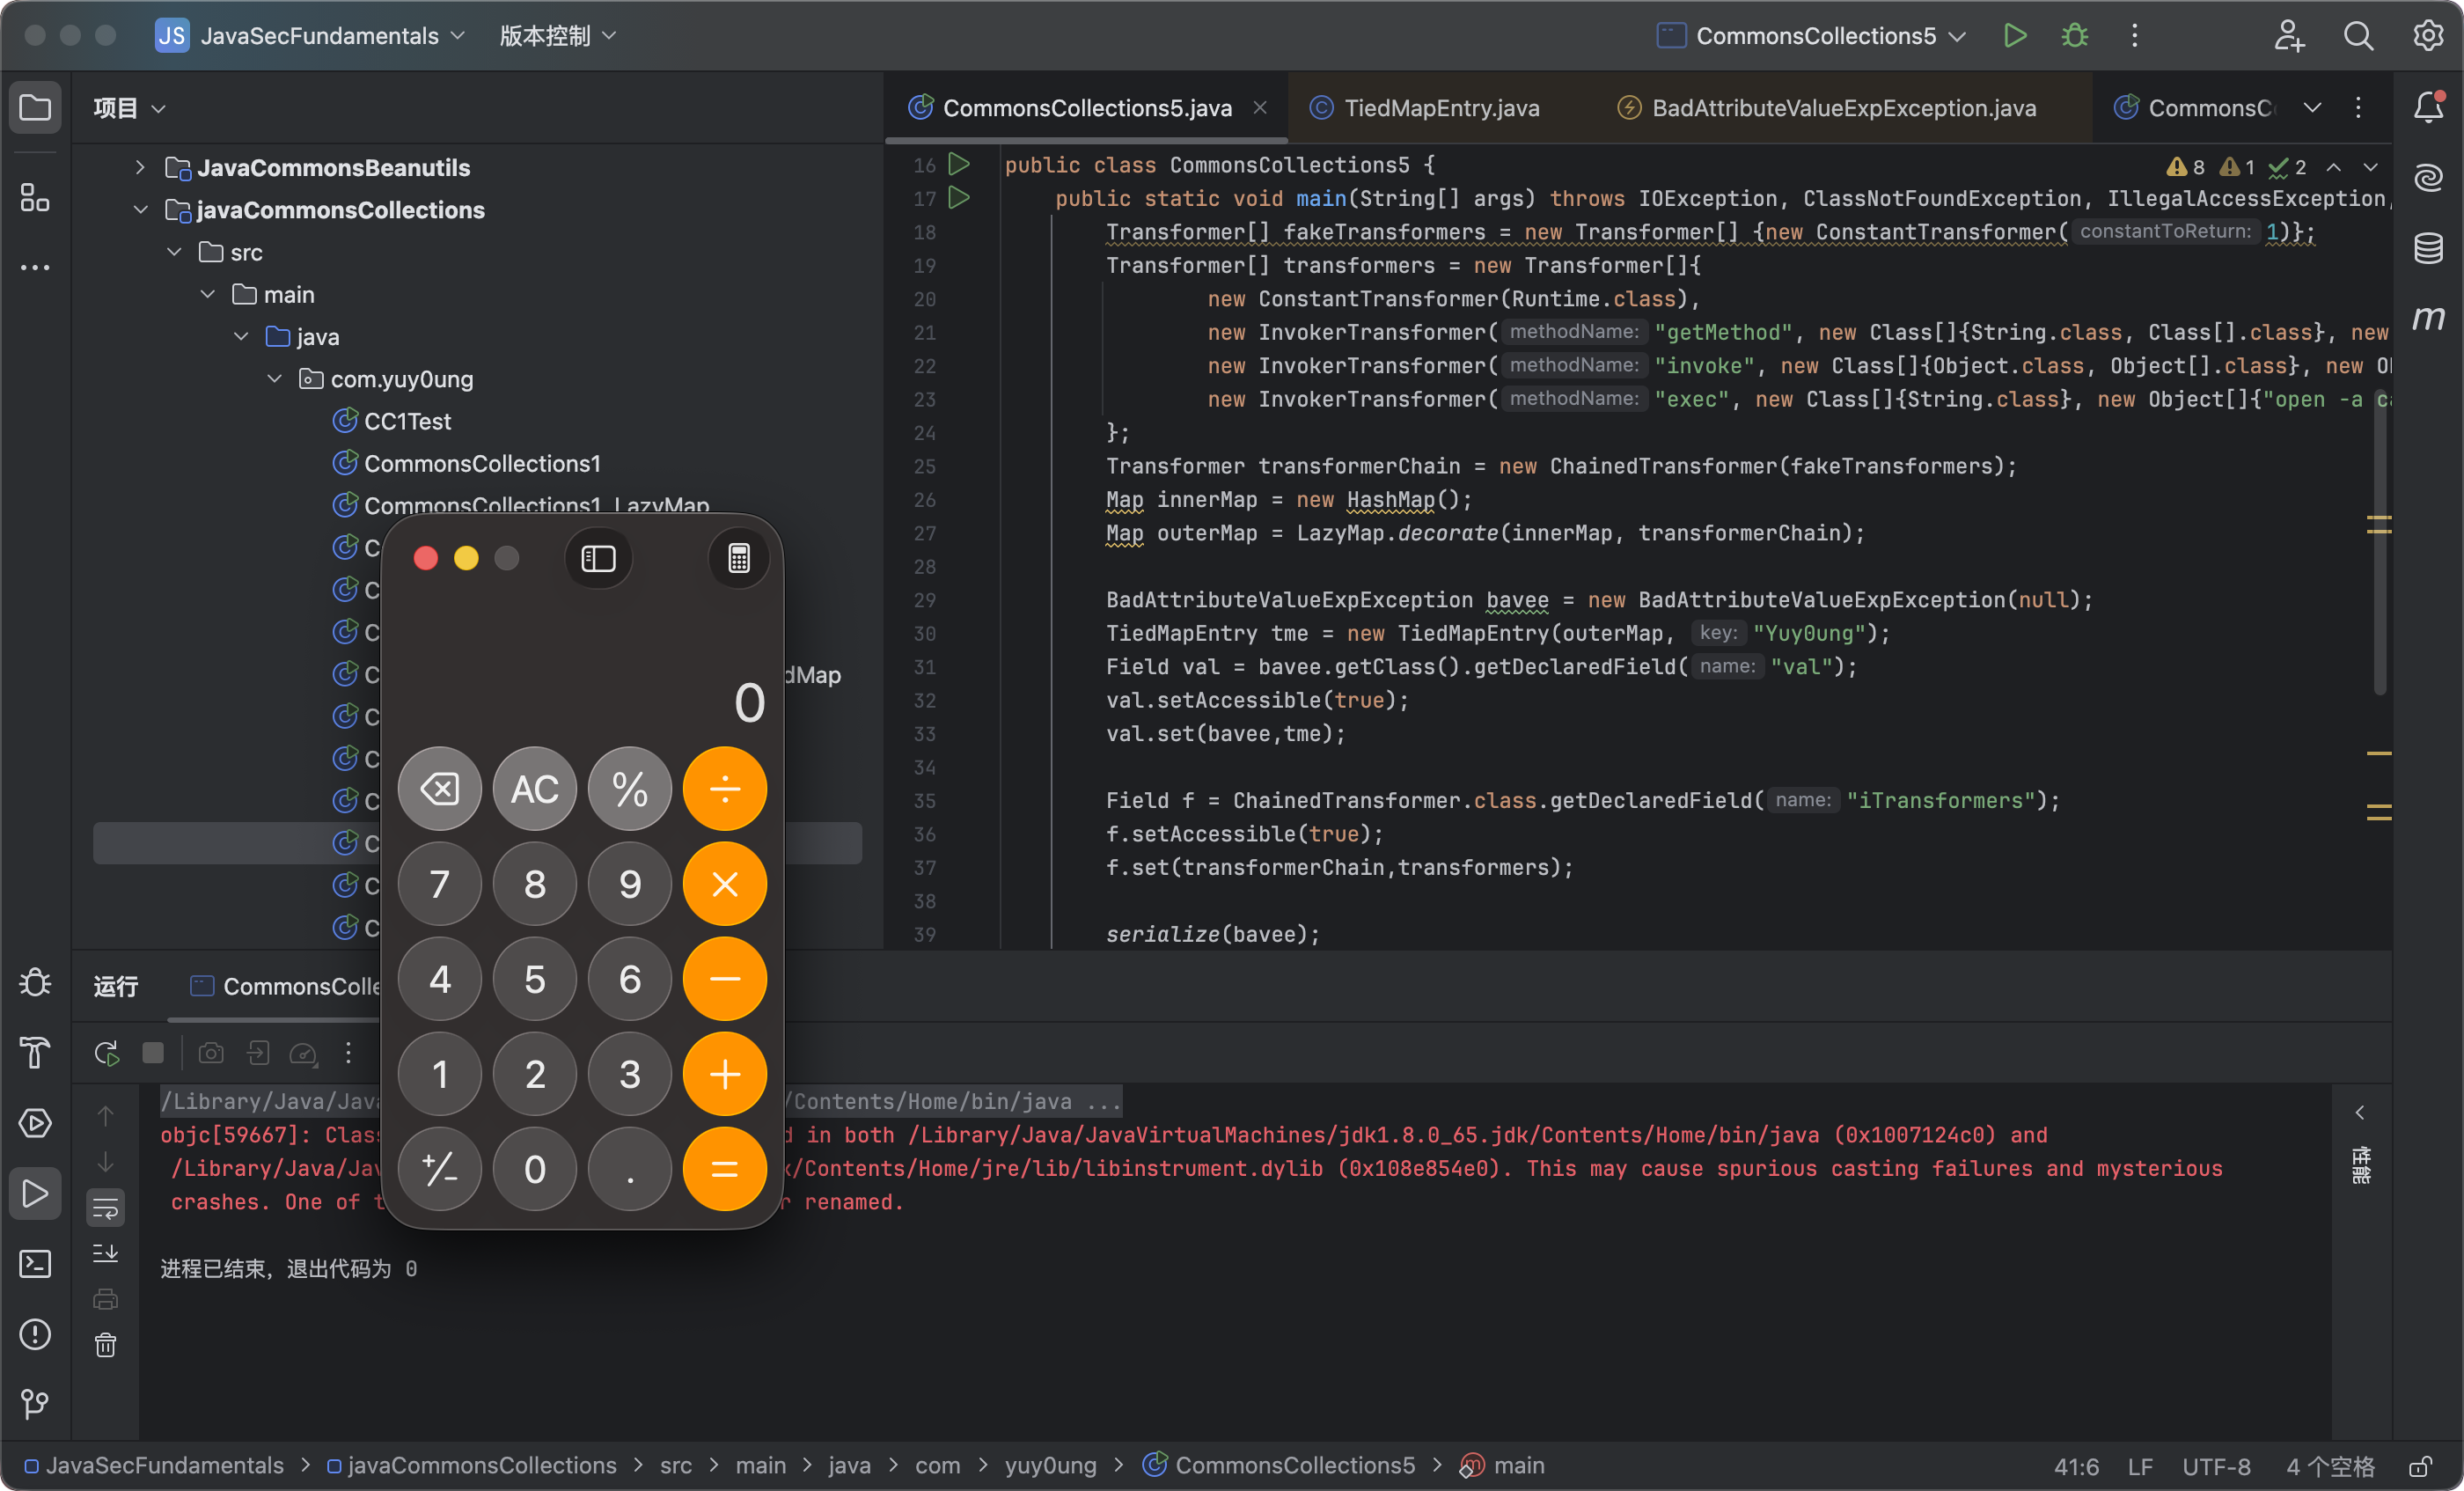Screen dimensions: 2464x1491
Task: Toggle scroll to end of console
Action: click(x=106, y=1254)
